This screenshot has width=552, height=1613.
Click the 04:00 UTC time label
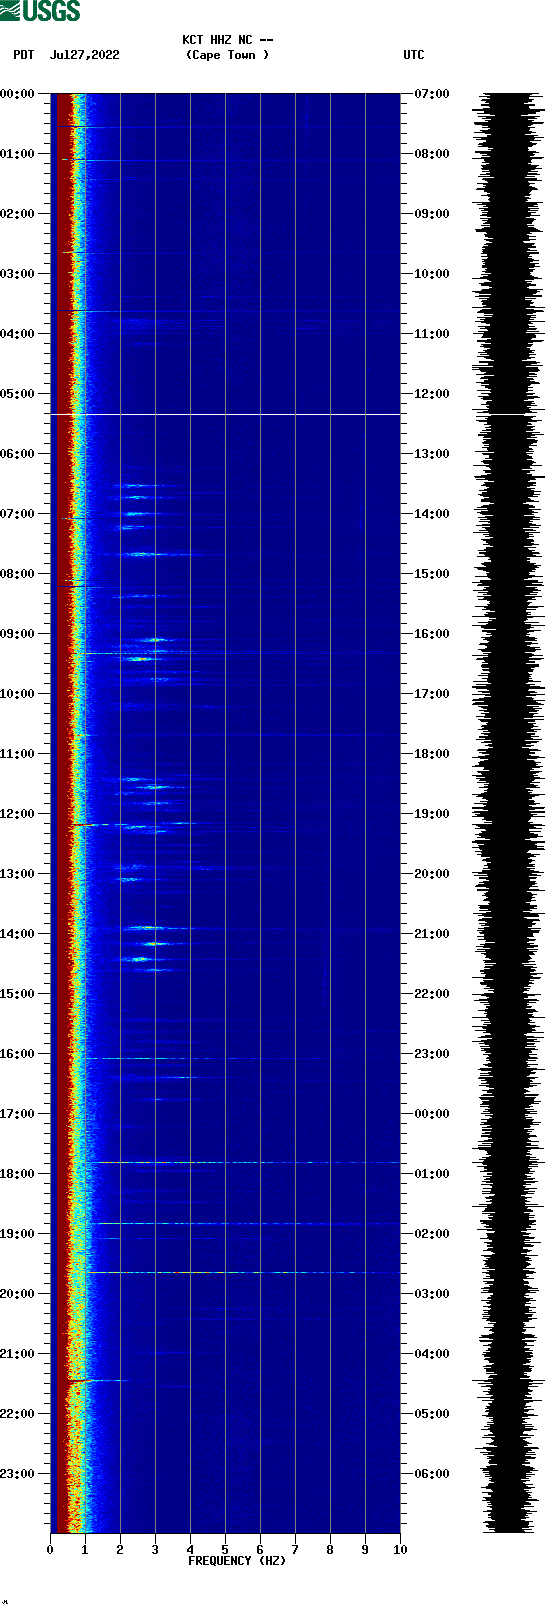click(x=432, y=1354)
